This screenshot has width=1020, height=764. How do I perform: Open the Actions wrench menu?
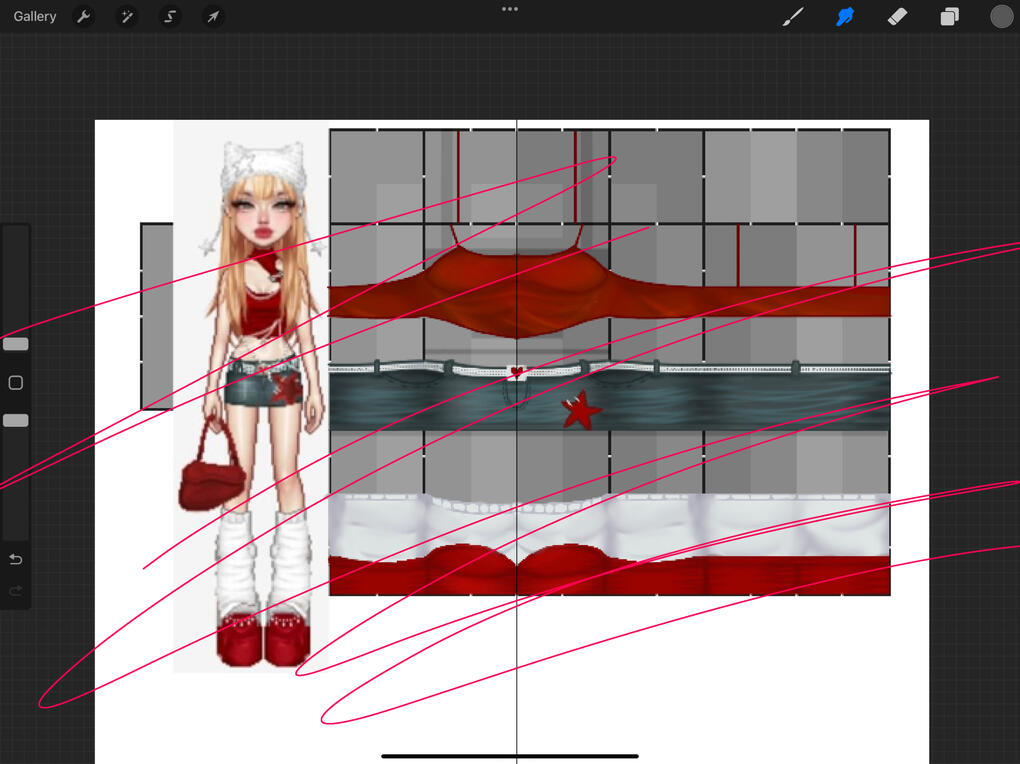[x=84, y=17]
